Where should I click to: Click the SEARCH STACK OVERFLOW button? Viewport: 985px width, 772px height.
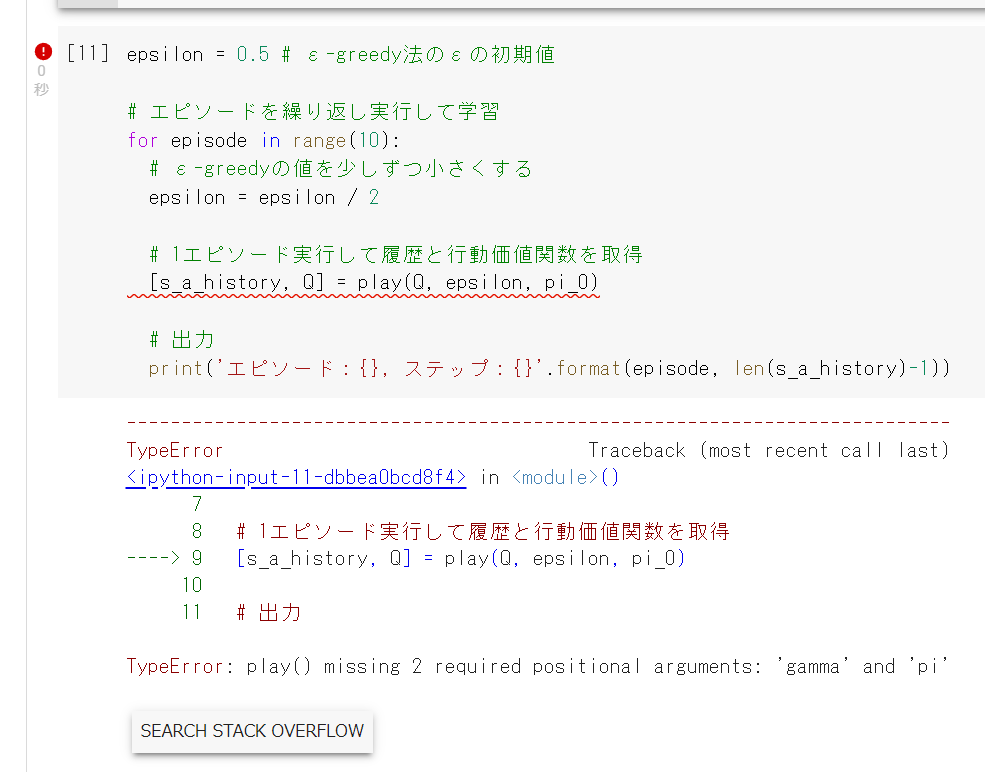click(x=252, y=731)
